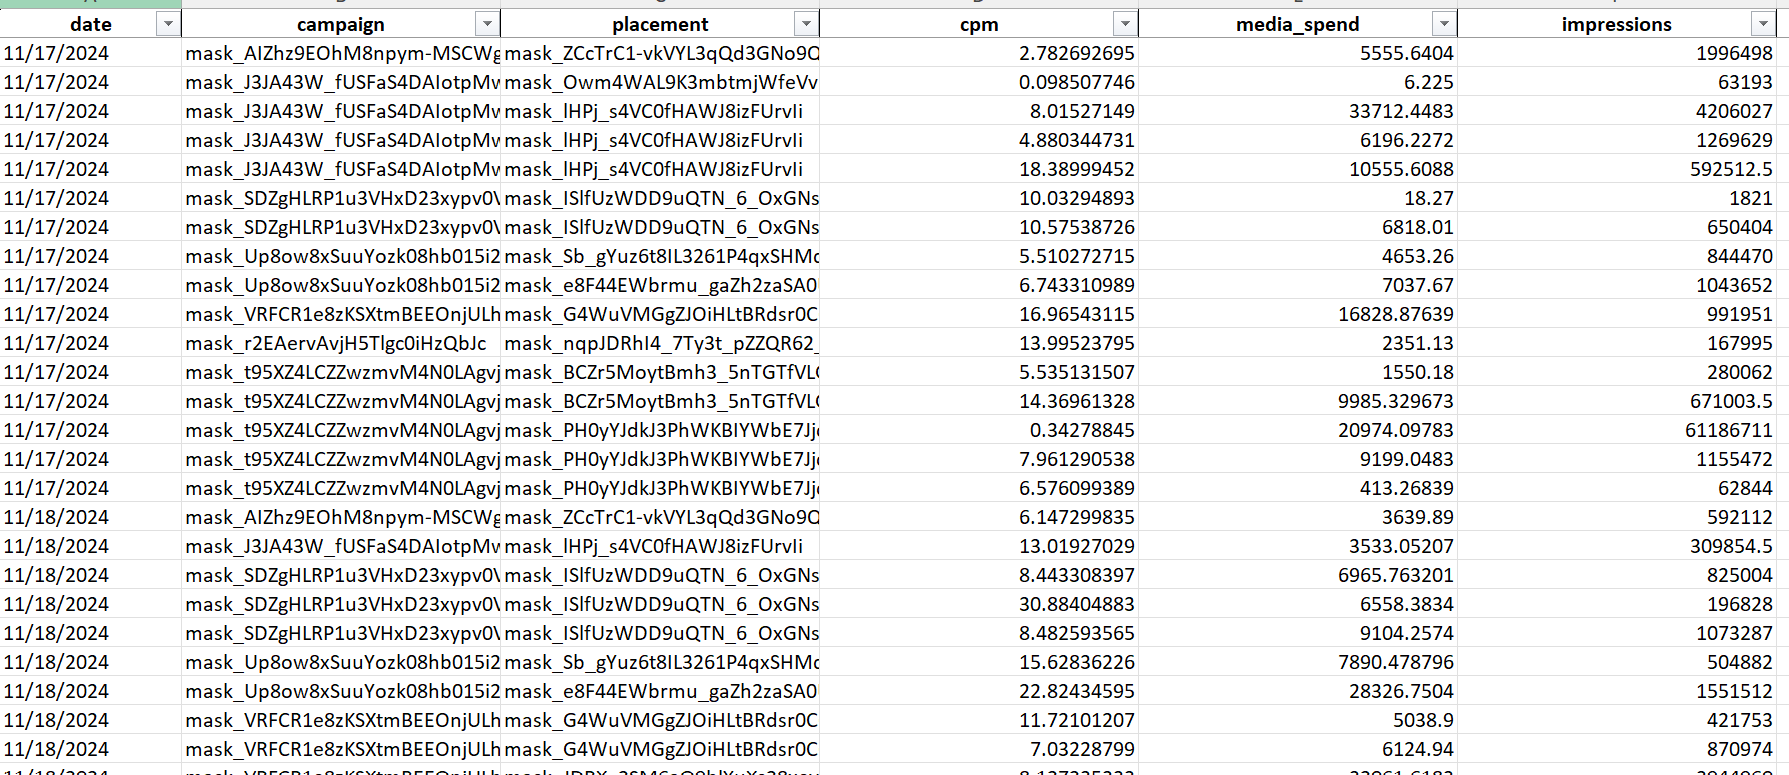This screenshot has height=775, width=1789.
Task: Select cpm cell 7.03228799
Action: (x=979, y=749)
